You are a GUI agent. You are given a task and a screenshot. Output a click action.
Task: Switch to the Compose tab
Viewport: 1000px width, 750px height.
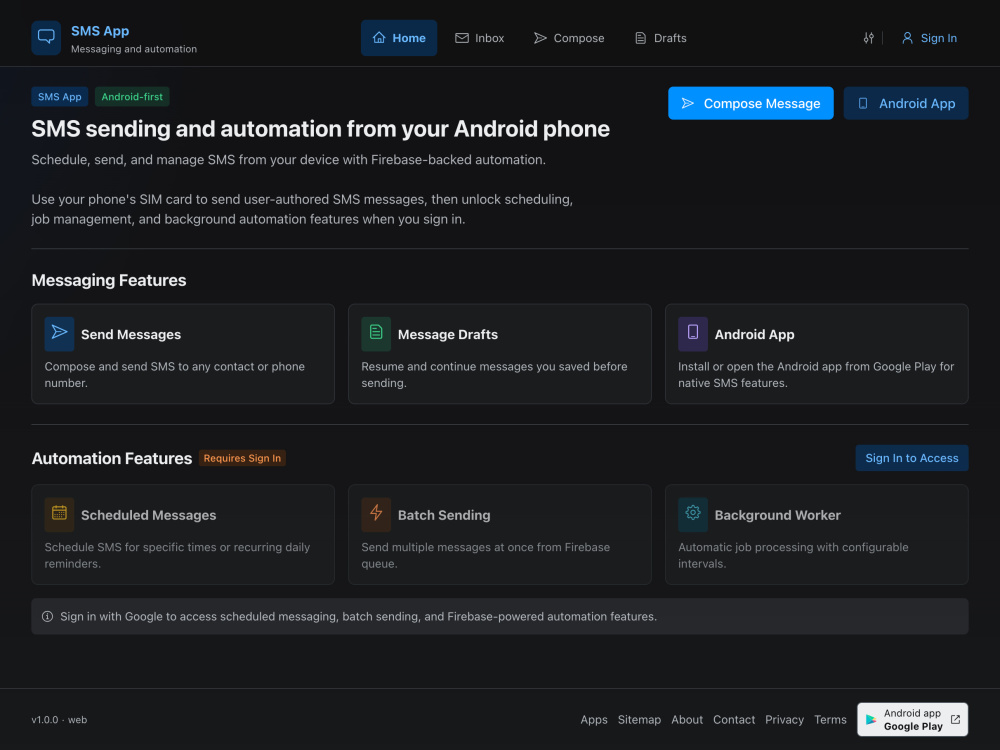coord(569,38)
